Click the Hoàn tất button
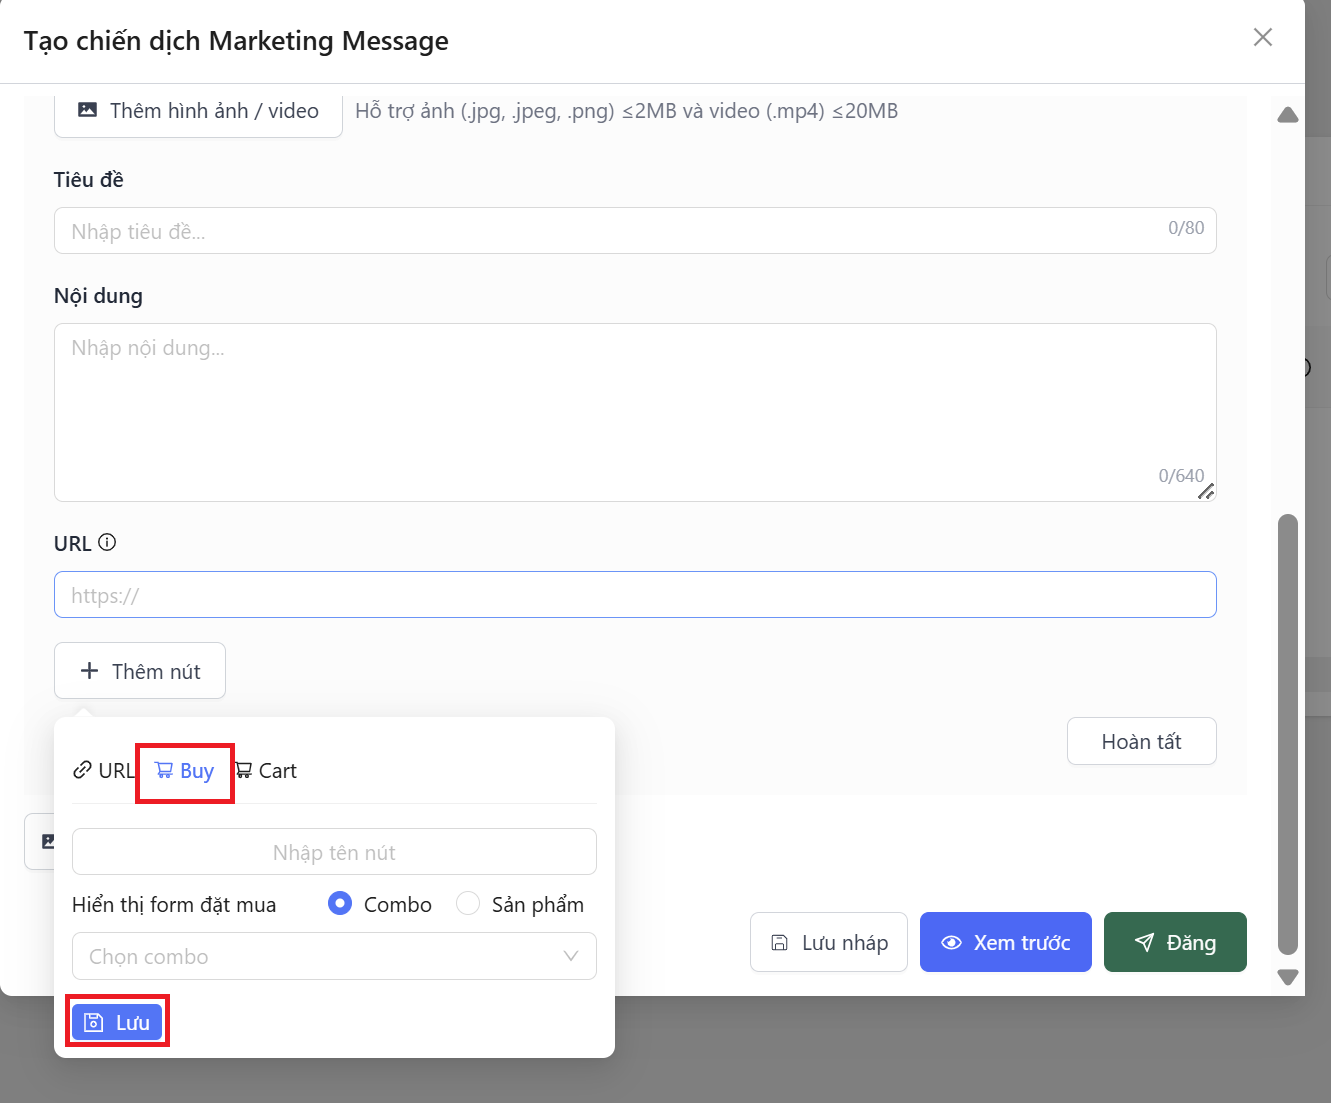The height and width of the screenshot is (1103, 1331). (1141, 741)
